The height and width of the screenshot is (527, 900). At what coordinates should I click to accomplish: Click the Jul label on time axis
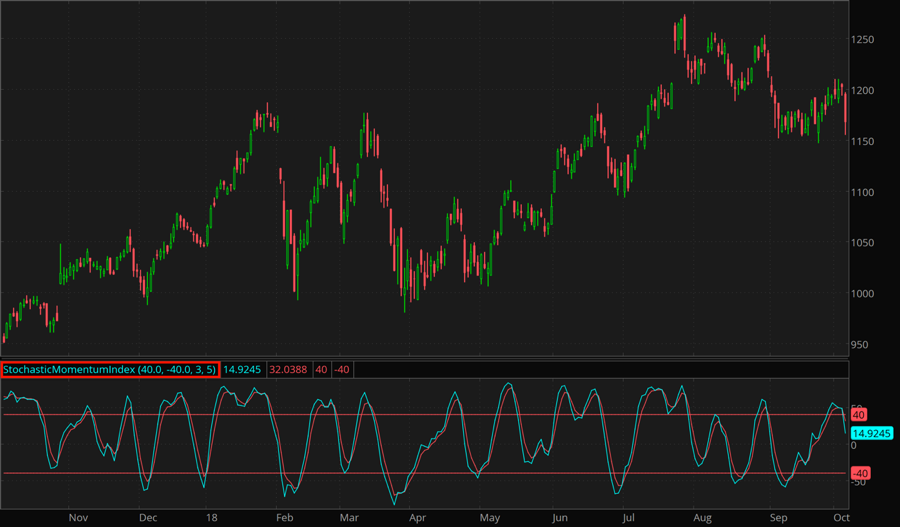629,518
